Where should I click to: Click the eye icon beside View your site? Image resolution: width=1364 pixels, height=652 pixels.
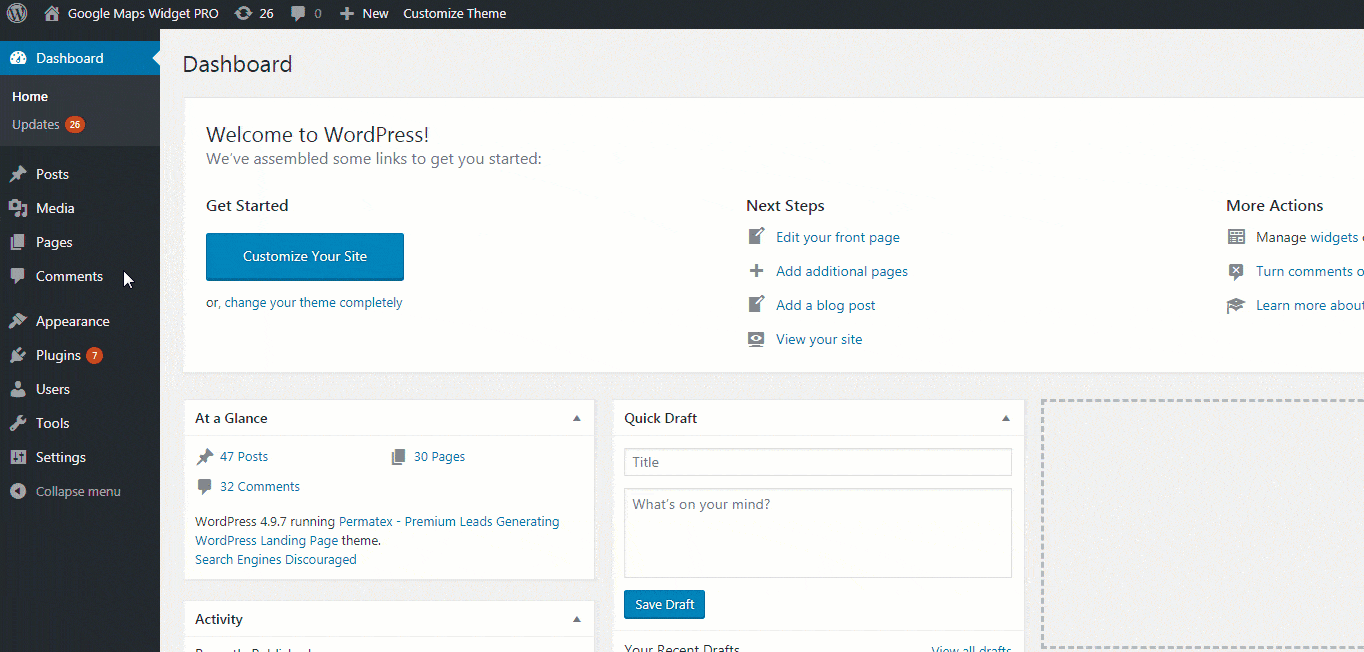point(756,339)
